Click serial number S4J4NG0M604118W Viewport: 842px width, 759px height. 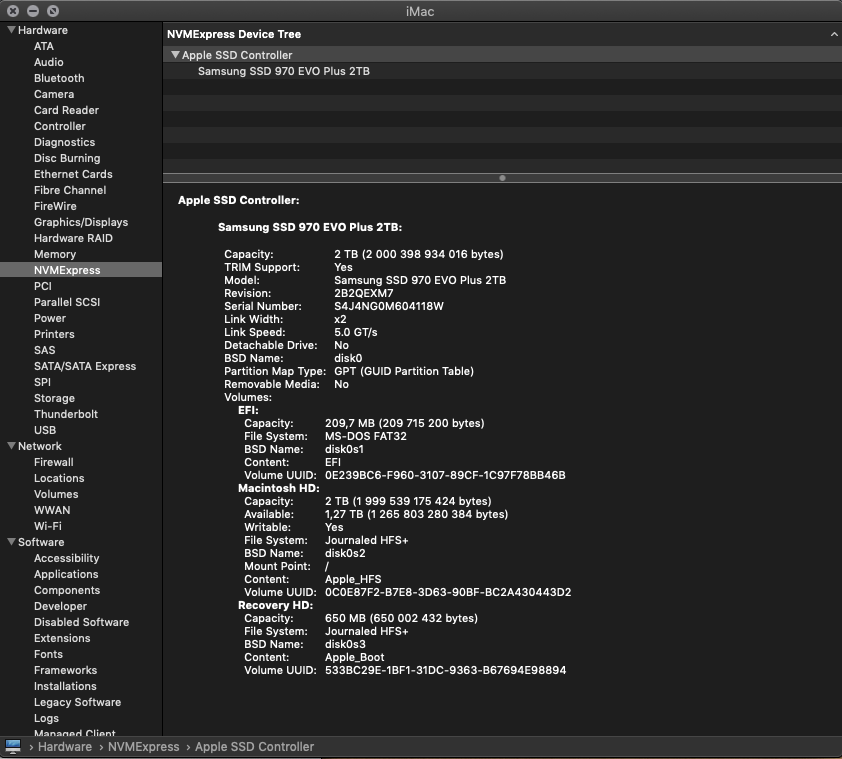point(389,306)
